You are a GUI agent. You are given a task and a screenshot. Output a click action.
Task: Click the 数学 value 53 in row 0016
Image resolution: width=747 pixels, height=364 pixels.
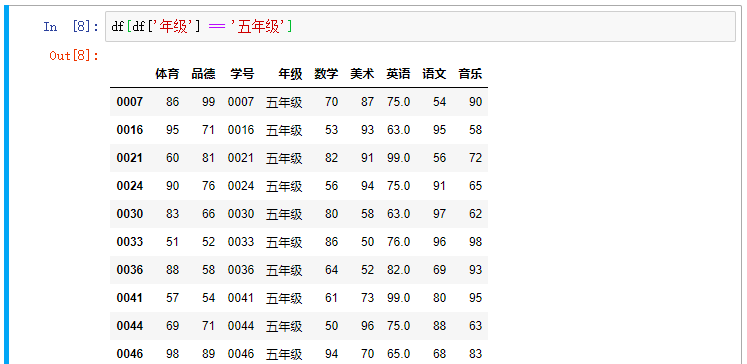click(332, 130)
